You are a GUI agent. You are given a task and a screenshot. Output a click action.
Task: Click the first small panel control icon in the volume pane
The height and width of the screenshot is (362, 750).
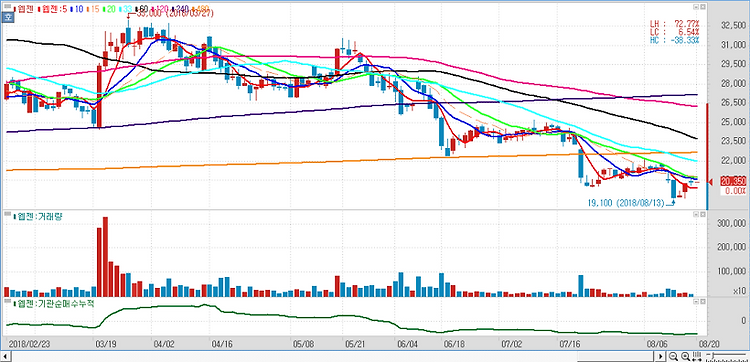(x=696, y=214)
